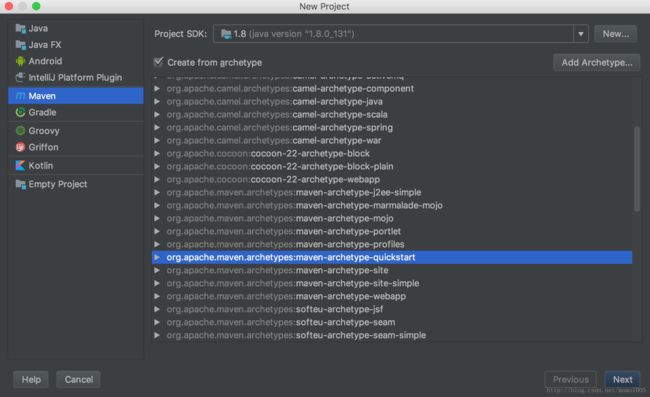Expand camel-archetype-java node
Screen dimensions: 650x397
(157, 102)
